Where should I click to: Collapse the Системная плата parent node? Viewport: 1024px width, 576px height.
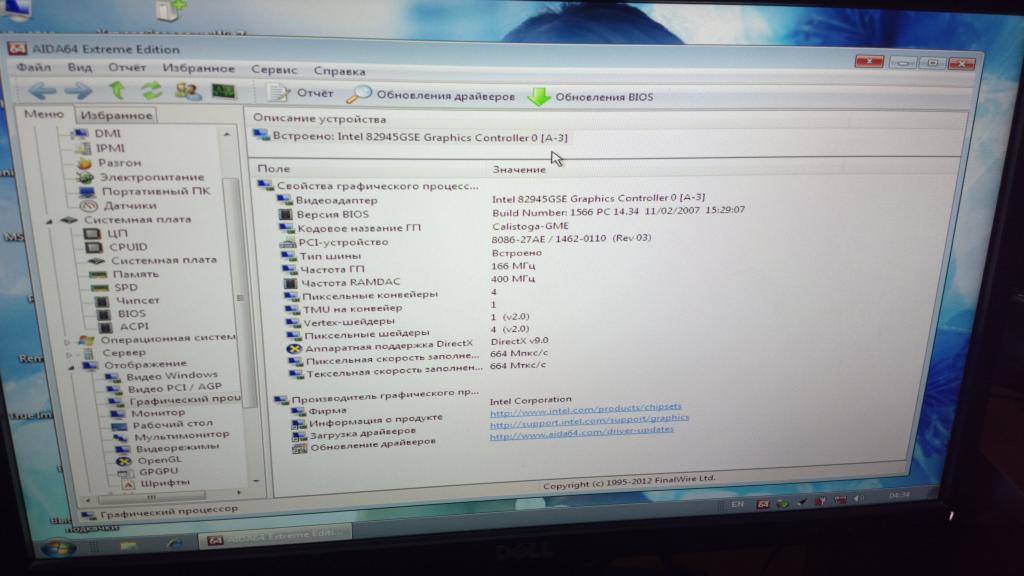(x=50, y=221)
